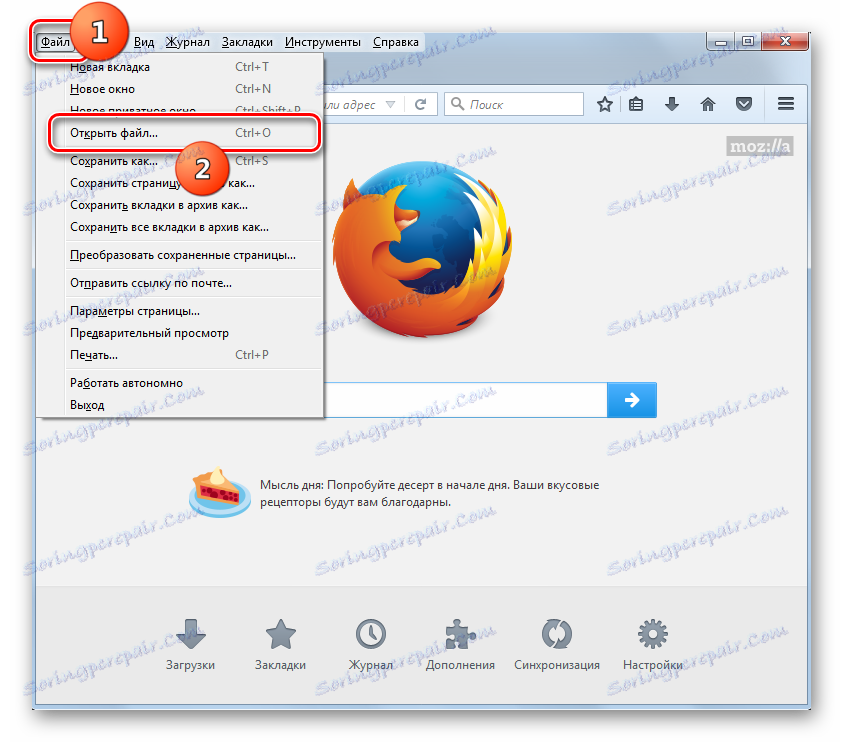The height and width of the screenshot is (742, 843).
Task: Click the "Мысль дня" snippet text
Action: [430, 494]
